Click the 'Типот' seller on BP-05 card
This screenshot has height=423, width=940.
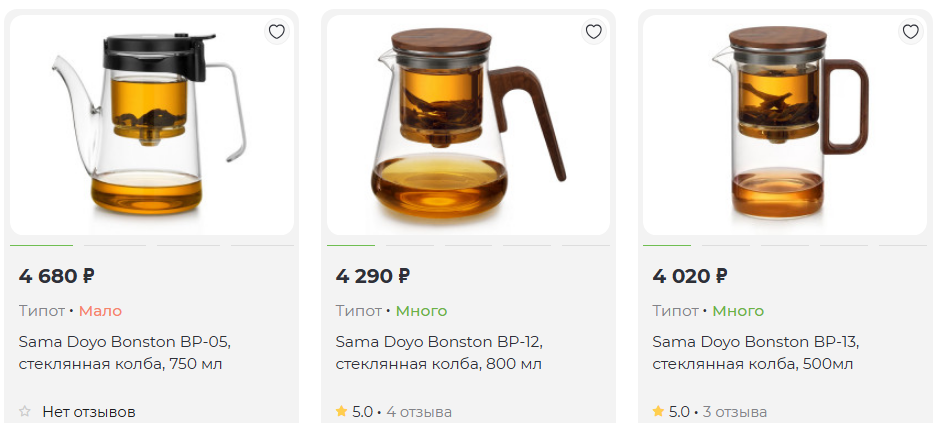pos(41,311)
